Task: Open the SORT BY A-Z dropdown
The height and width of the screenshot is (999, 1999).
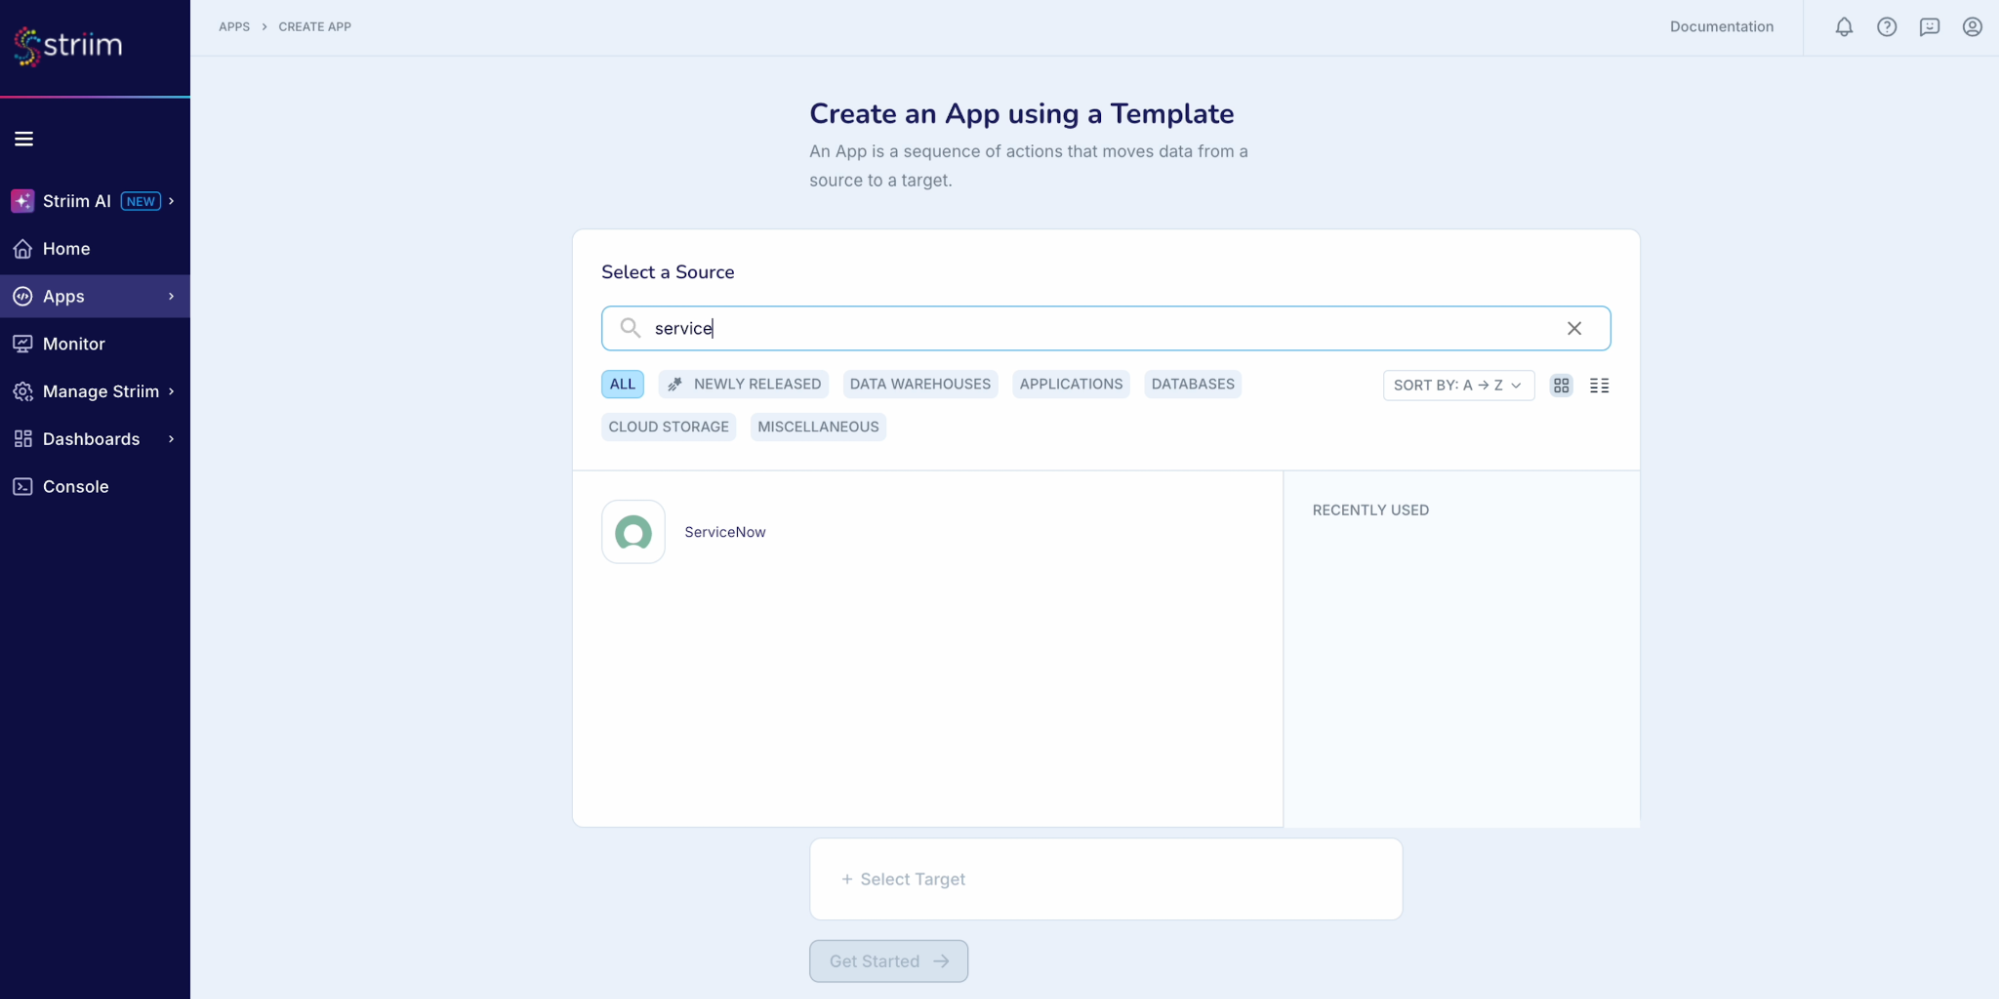Action: pyautogui.click(x=1458, y=385)
